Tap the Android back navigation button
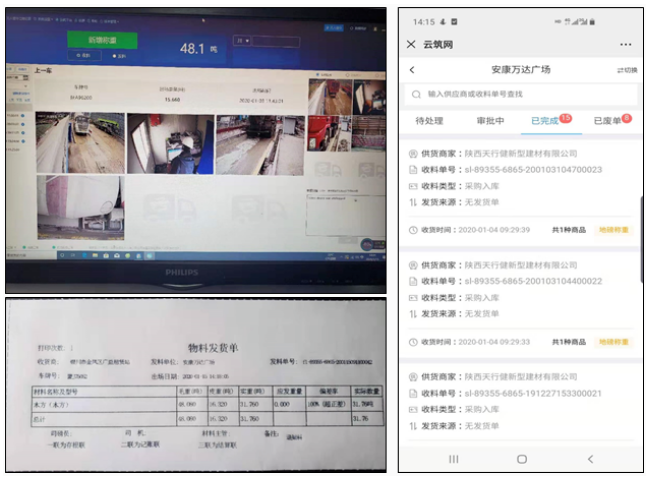 [x=590, y=459]
